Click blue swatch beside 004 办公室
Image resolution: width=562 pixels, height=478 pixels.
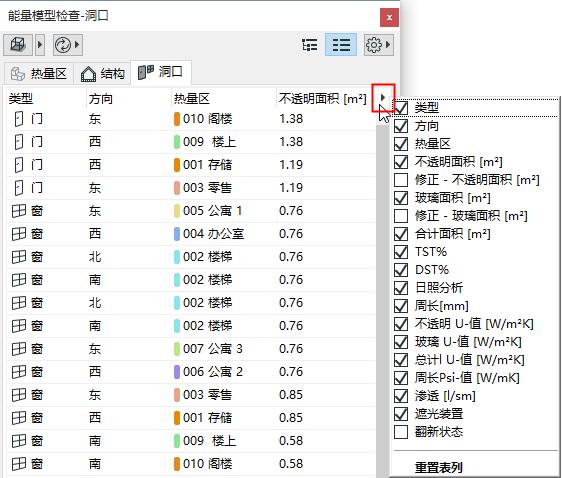click(177, 234)
